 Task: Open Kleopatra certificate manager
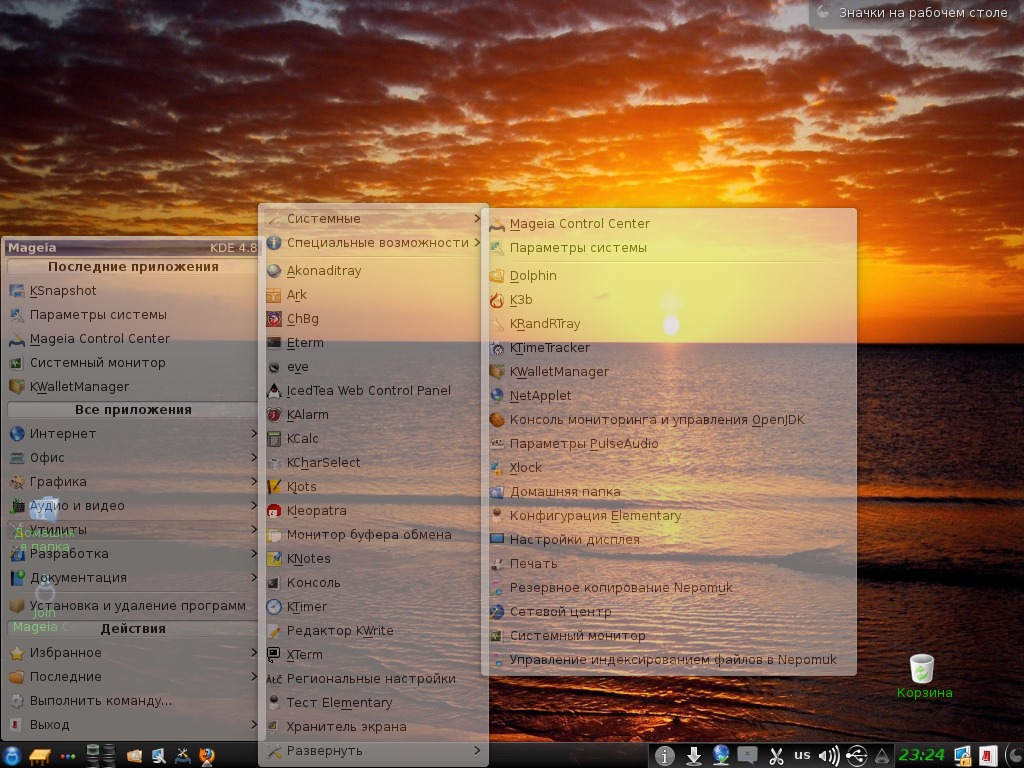coord(374,511)
